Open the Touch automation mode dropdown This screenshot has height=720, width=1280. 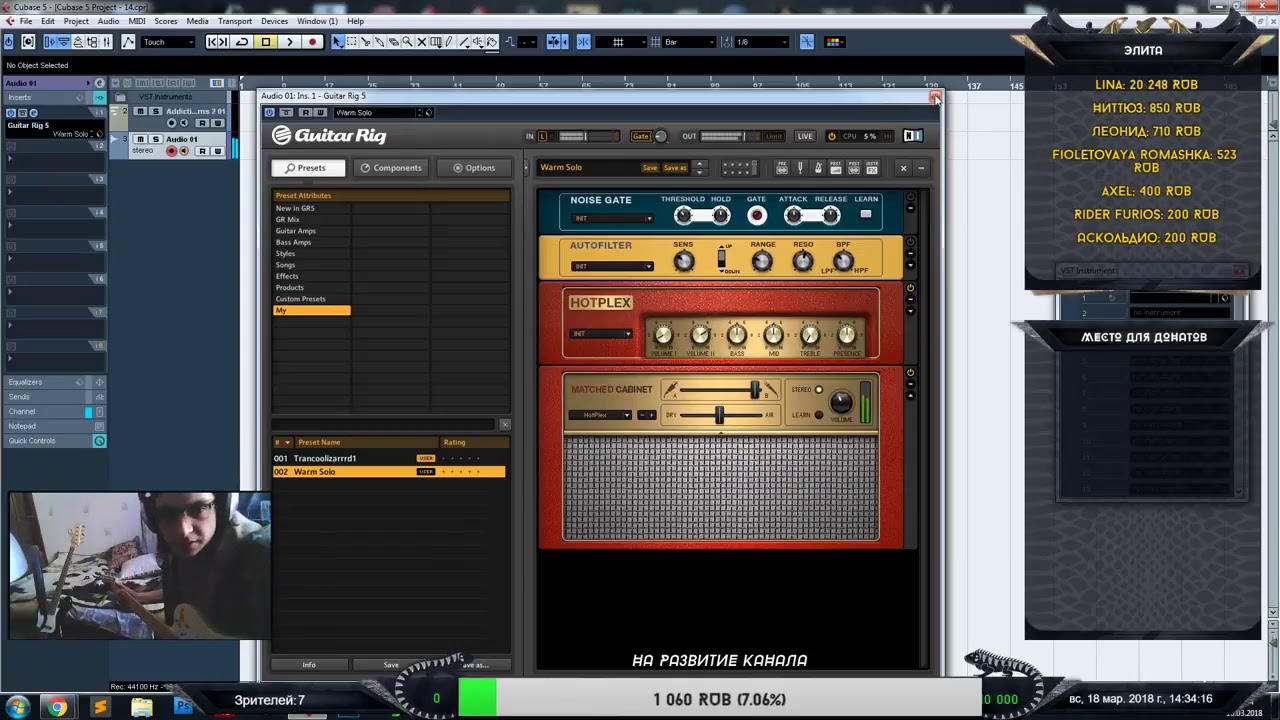[x=168, y=42]
